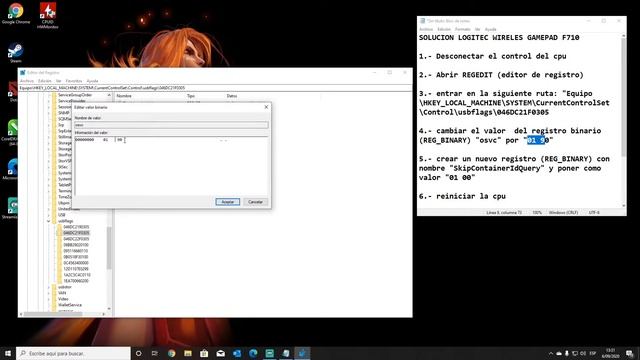The height and width of the screenshot is (360, 640).
Task: Click Aceptar in the binary value dialog
Action: coord(227,202)
